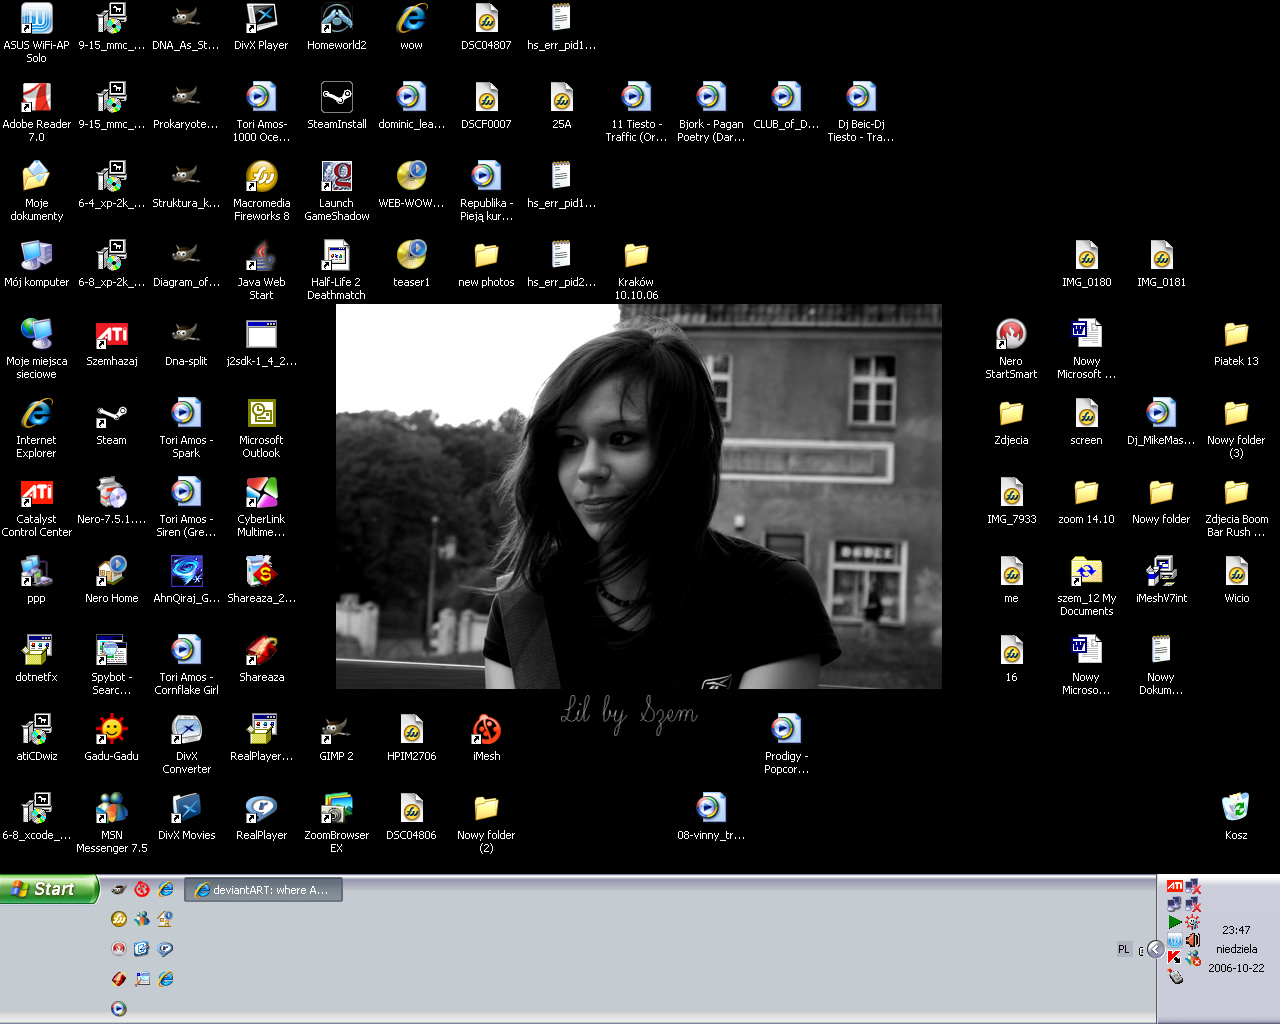This screenshot has width=1280, height=1024.
Task: Open the wow Internet shortcut
Action: coord(411,26)
